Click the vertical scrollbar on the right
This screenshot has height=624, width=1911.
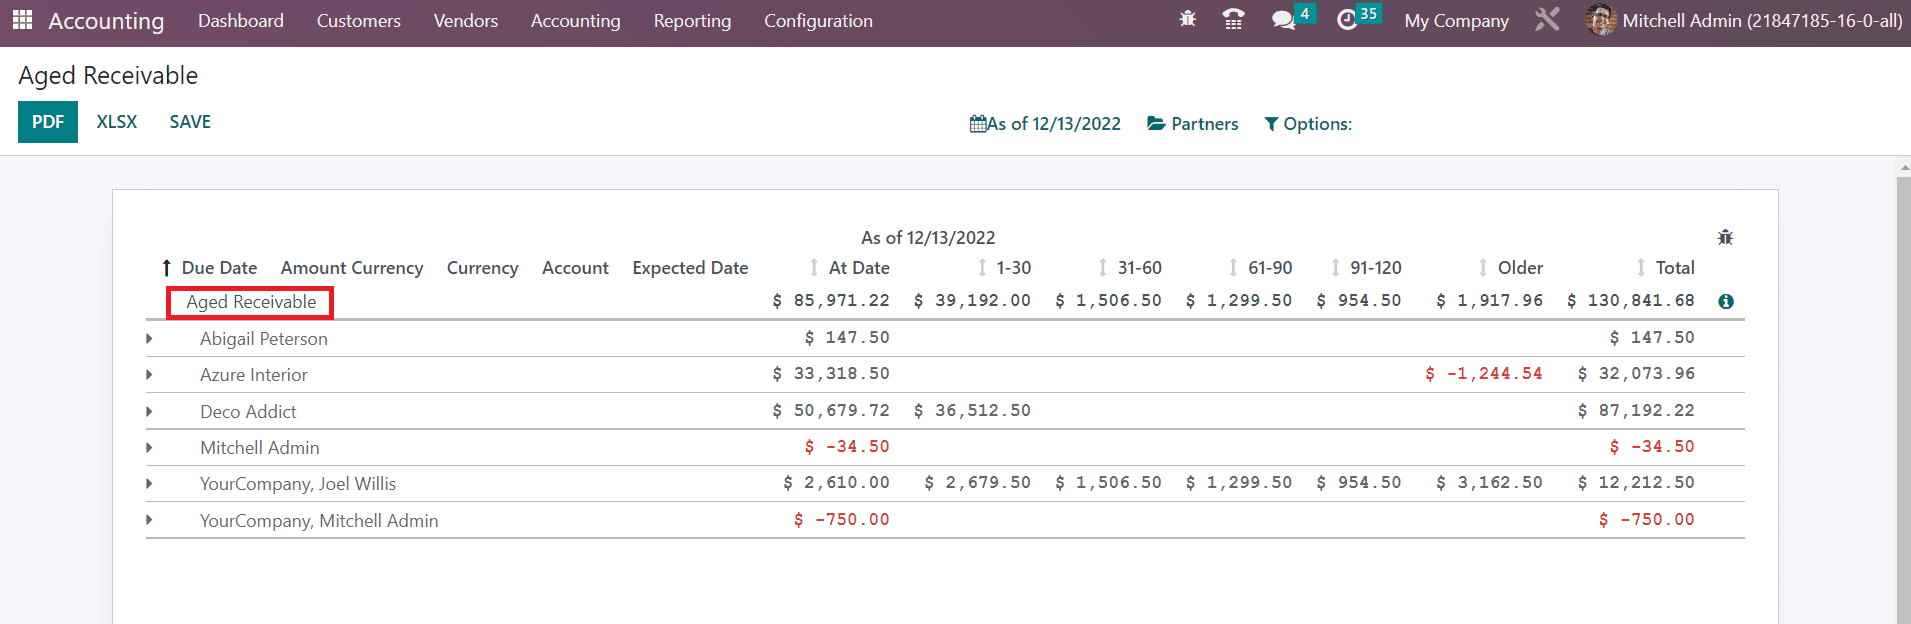(x=1903, y=400)
